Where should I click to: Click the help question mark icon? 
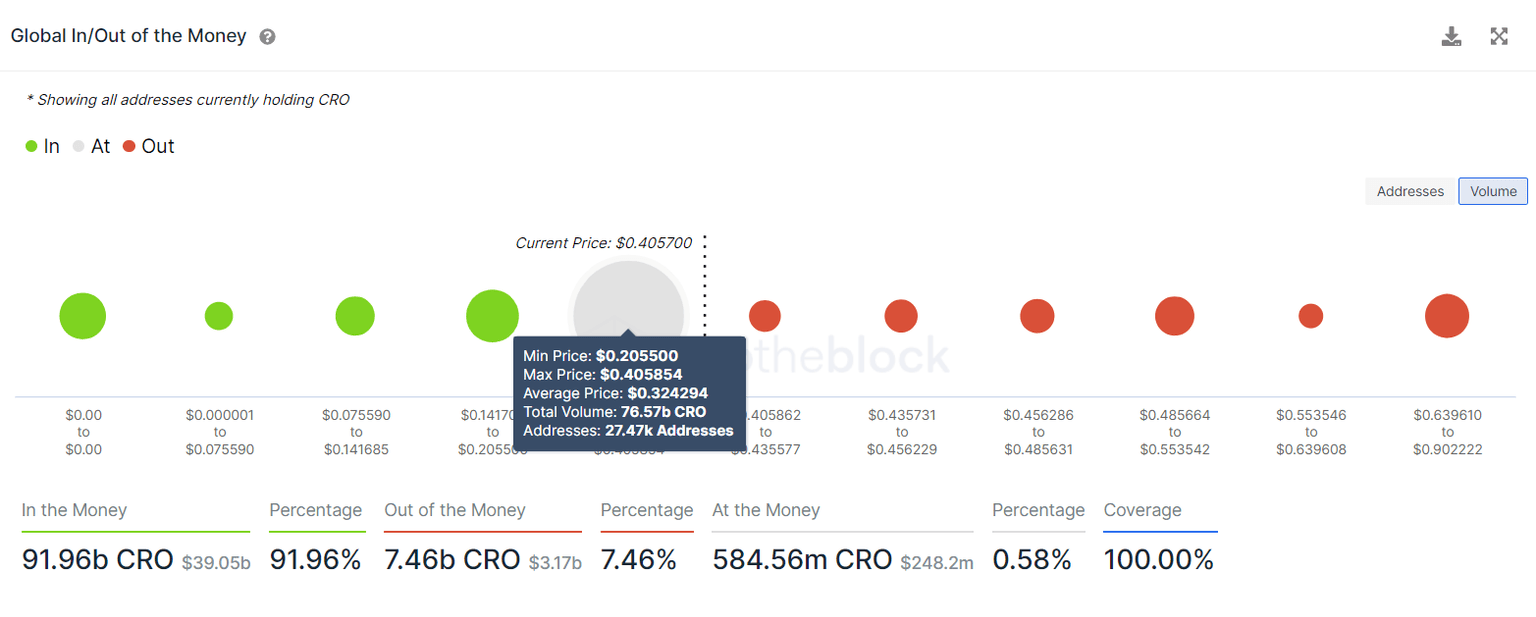(x=267, y=37)
